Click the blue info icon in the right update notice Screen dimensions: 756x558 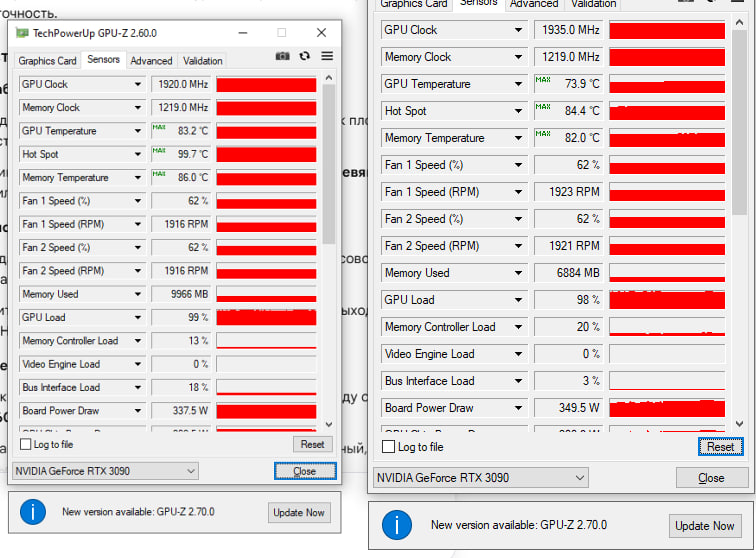pyautogui.click(x=396, y=525)
